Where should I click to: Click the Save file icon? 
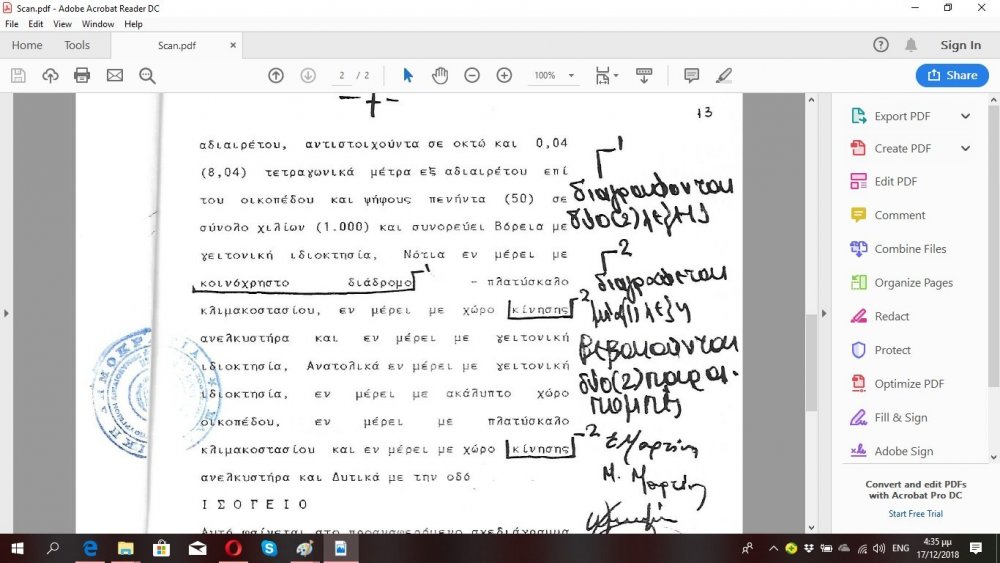click(18, 75)
